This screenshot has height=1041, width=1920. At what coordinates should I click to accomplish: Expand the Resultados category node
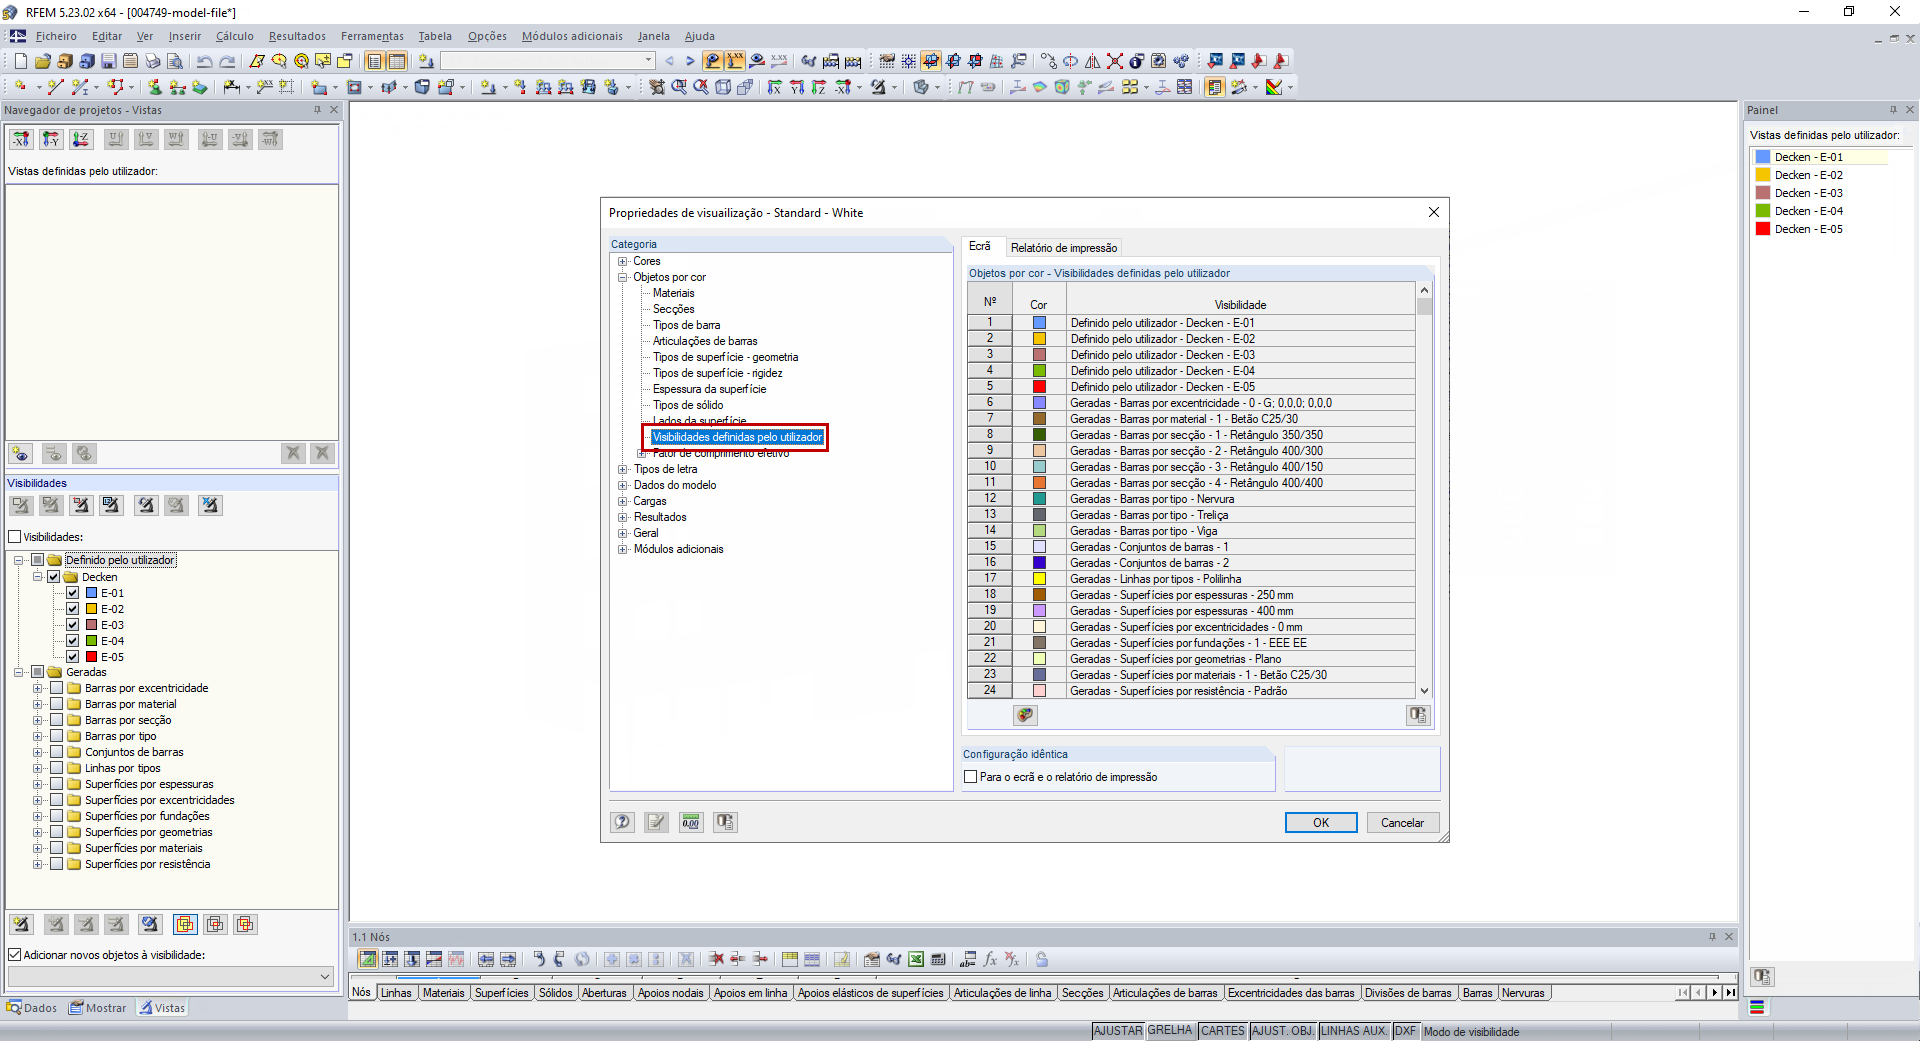point(622,517)
